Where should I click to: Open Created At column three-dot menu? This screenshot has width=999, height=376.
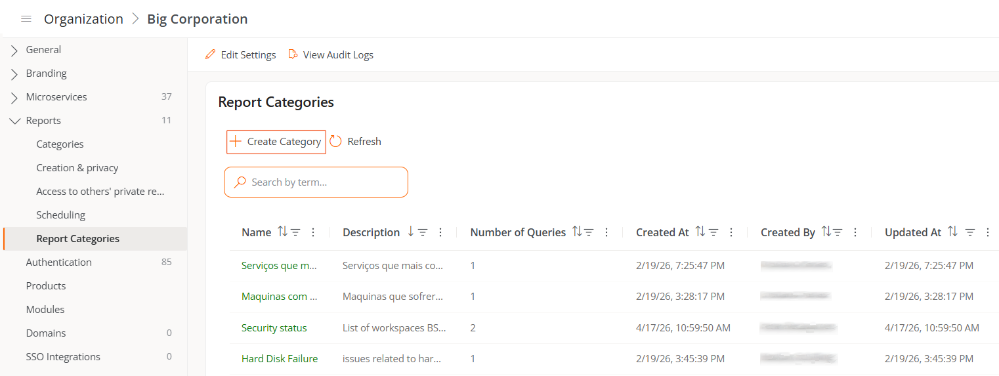point(731,233)
